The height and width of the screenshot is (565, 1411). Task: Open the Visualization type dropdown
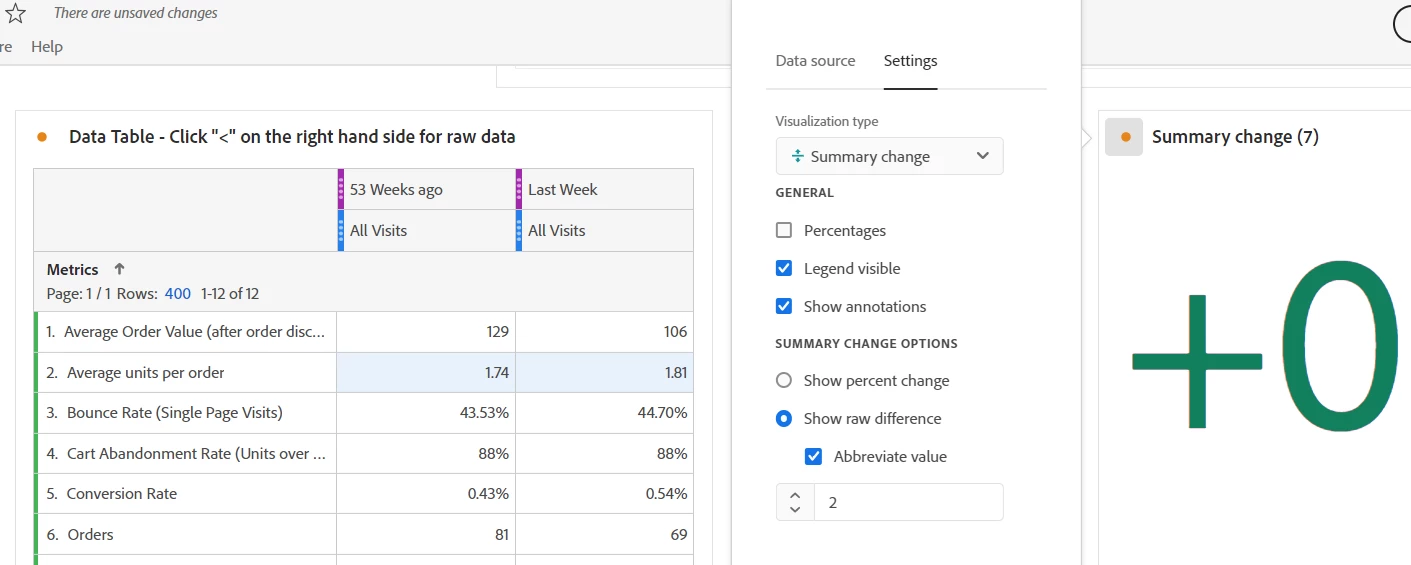pyautogui.click(x=890, y=156)
